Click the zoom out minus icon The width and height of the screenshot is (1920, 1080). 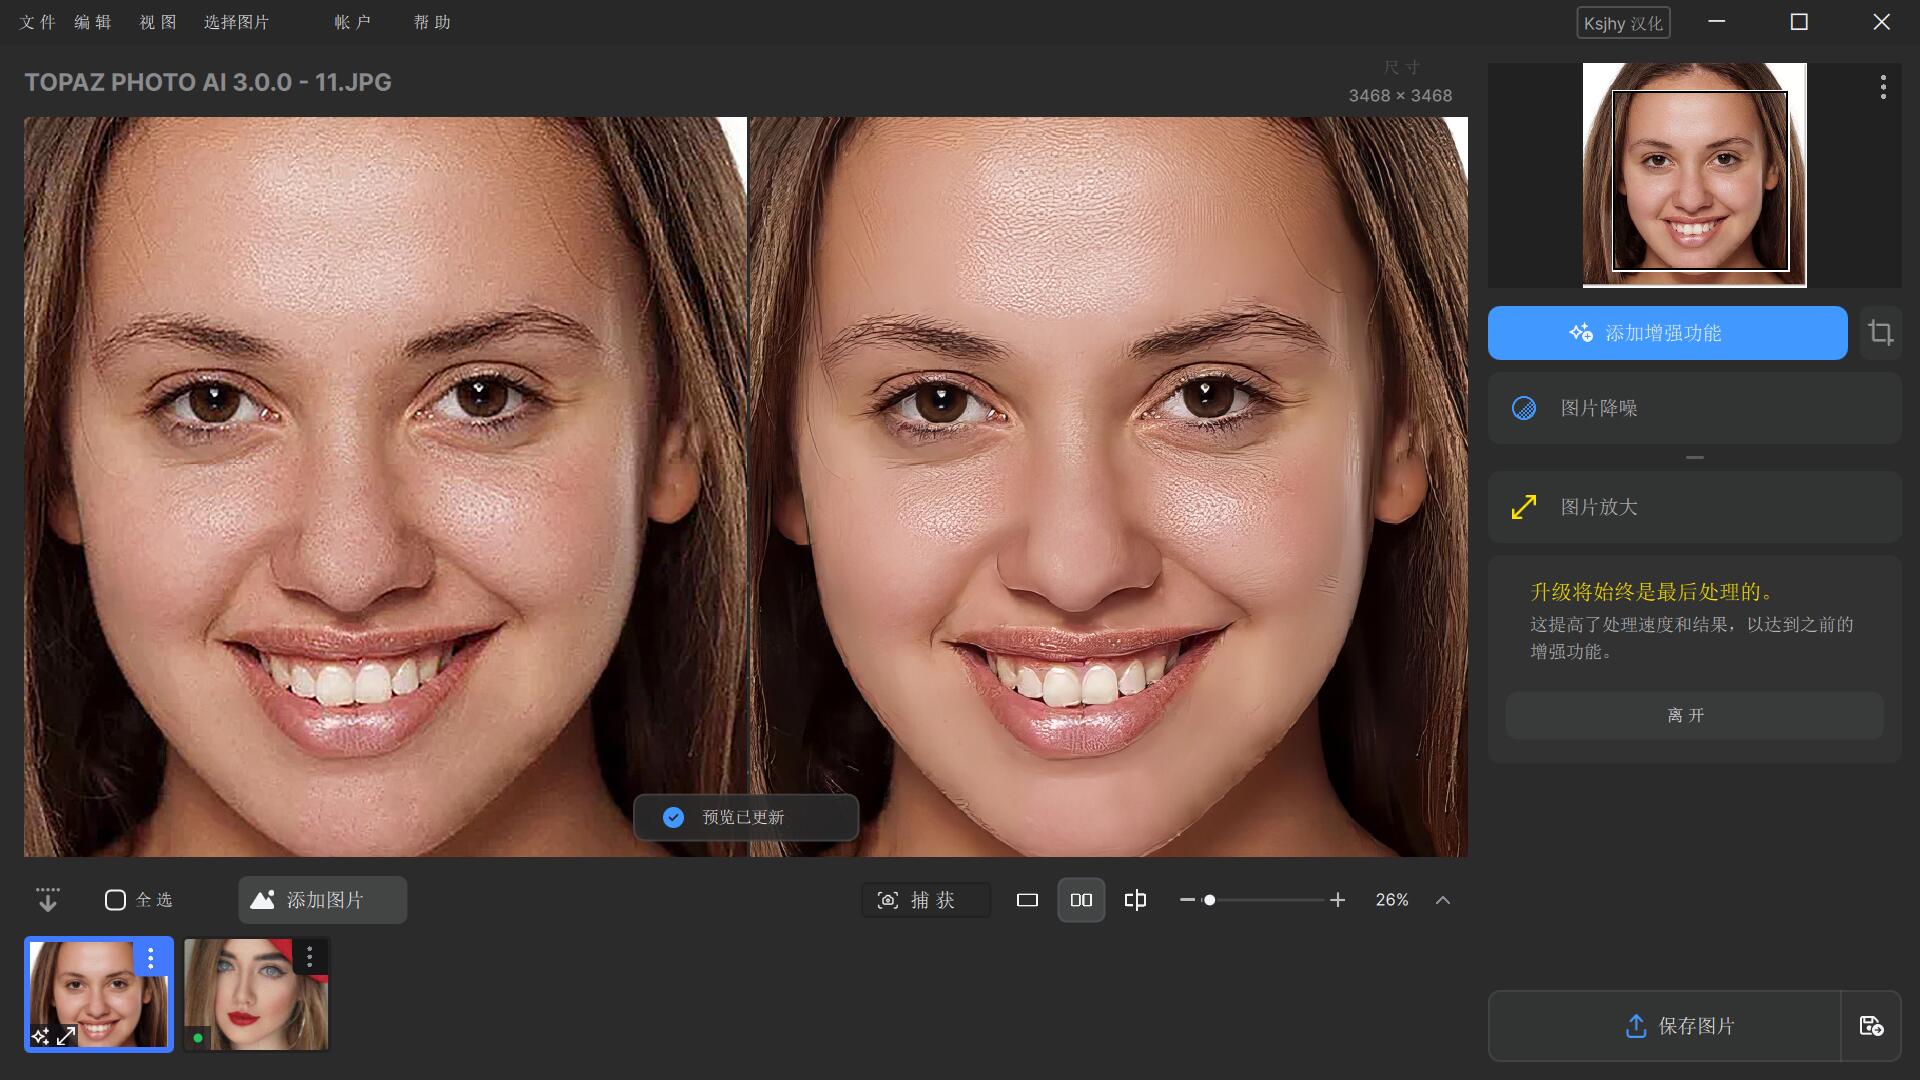click(x=1187, y=900)
